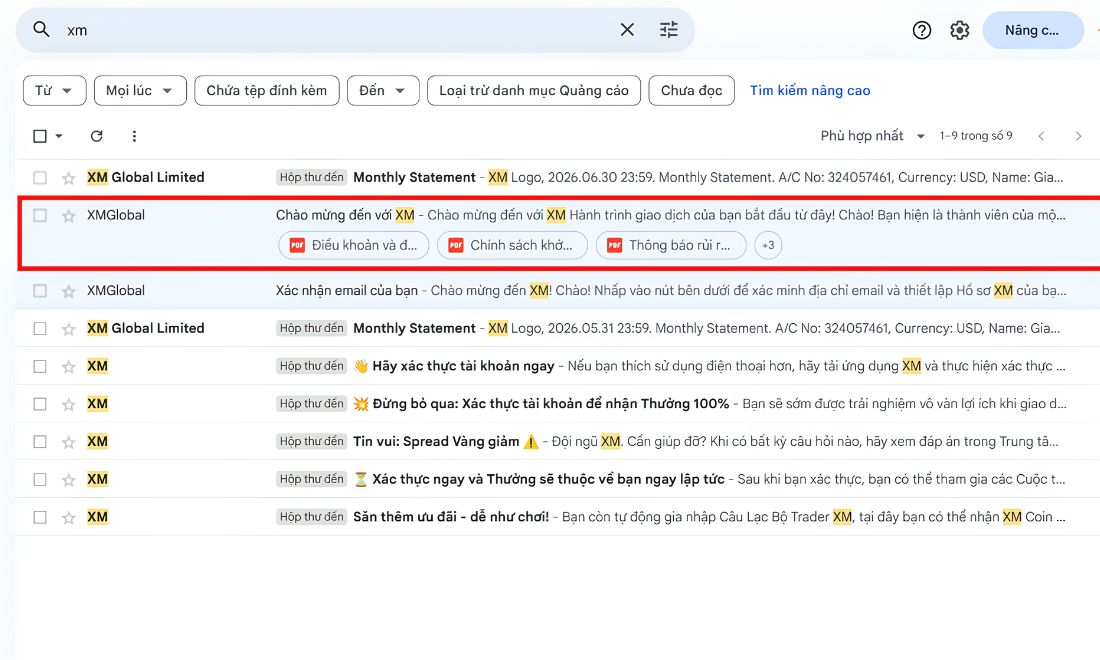Open the Settings gear icon
1100x660 pixels.
960,30
